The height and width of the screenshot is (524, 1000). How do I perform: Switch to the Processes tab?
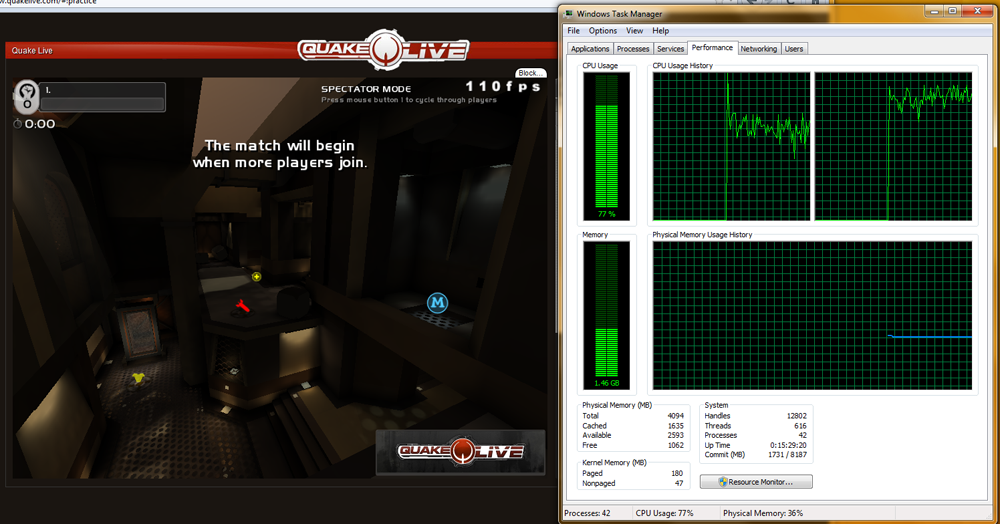[633, 49]
